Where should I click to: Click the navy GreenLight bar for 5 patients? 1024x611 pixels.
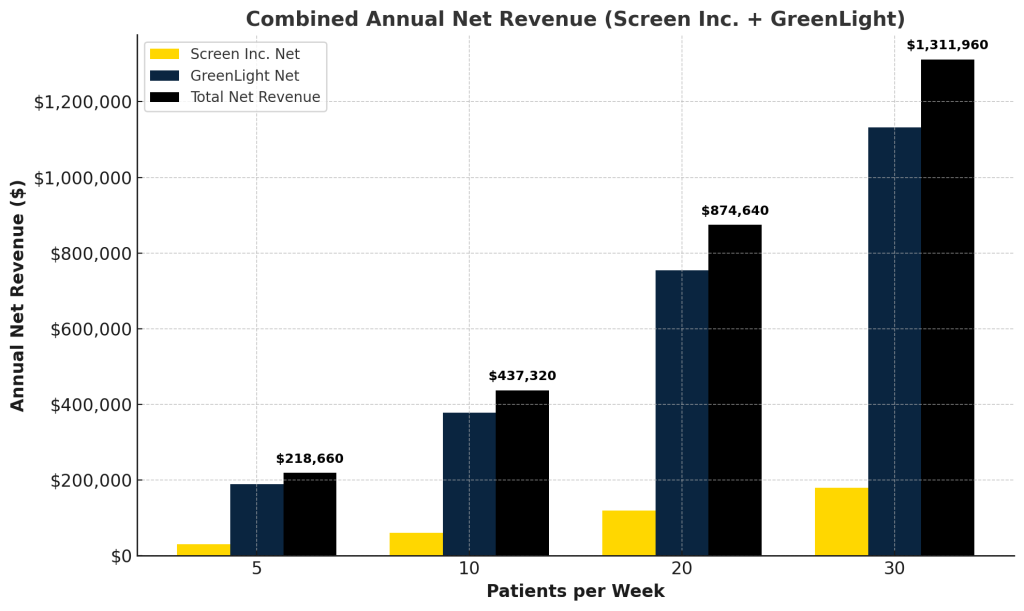coord(256,520)
